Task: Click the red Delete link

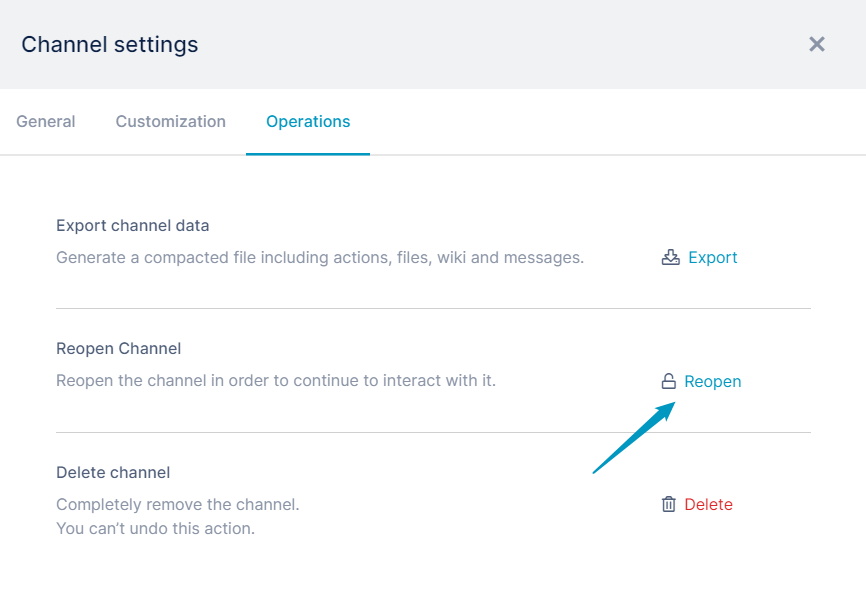Action: point(709,504)
